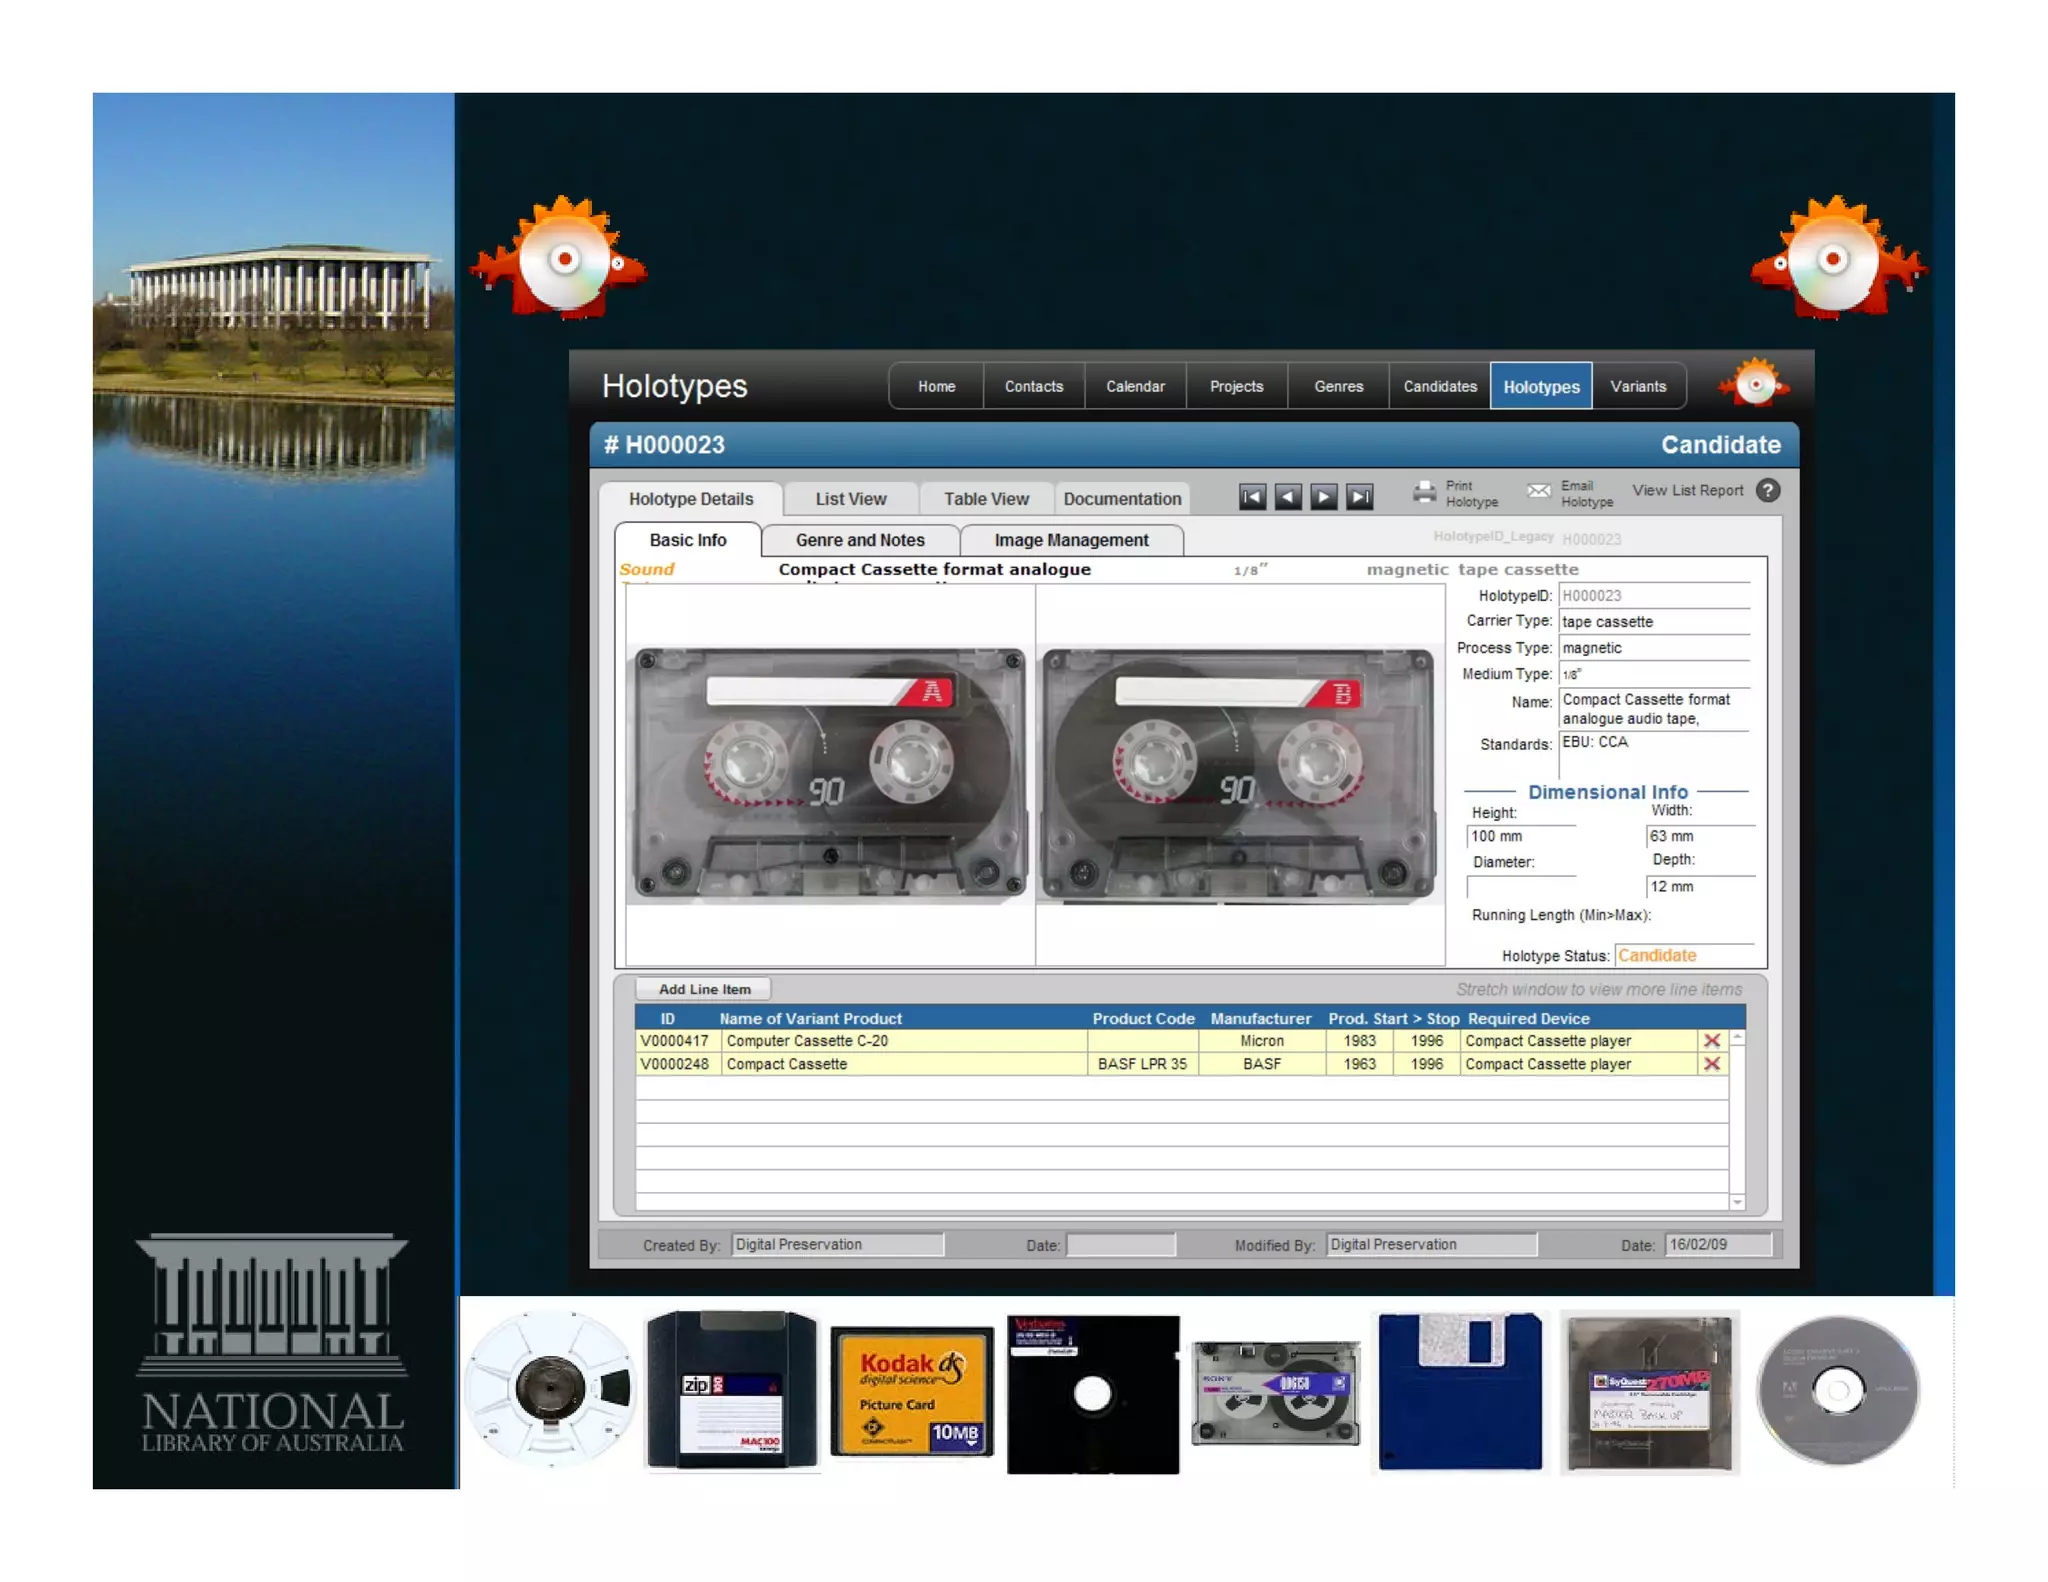Open View List Report link
Viewport: 2048px width, 1582px height.
[x=1687, y=490]
